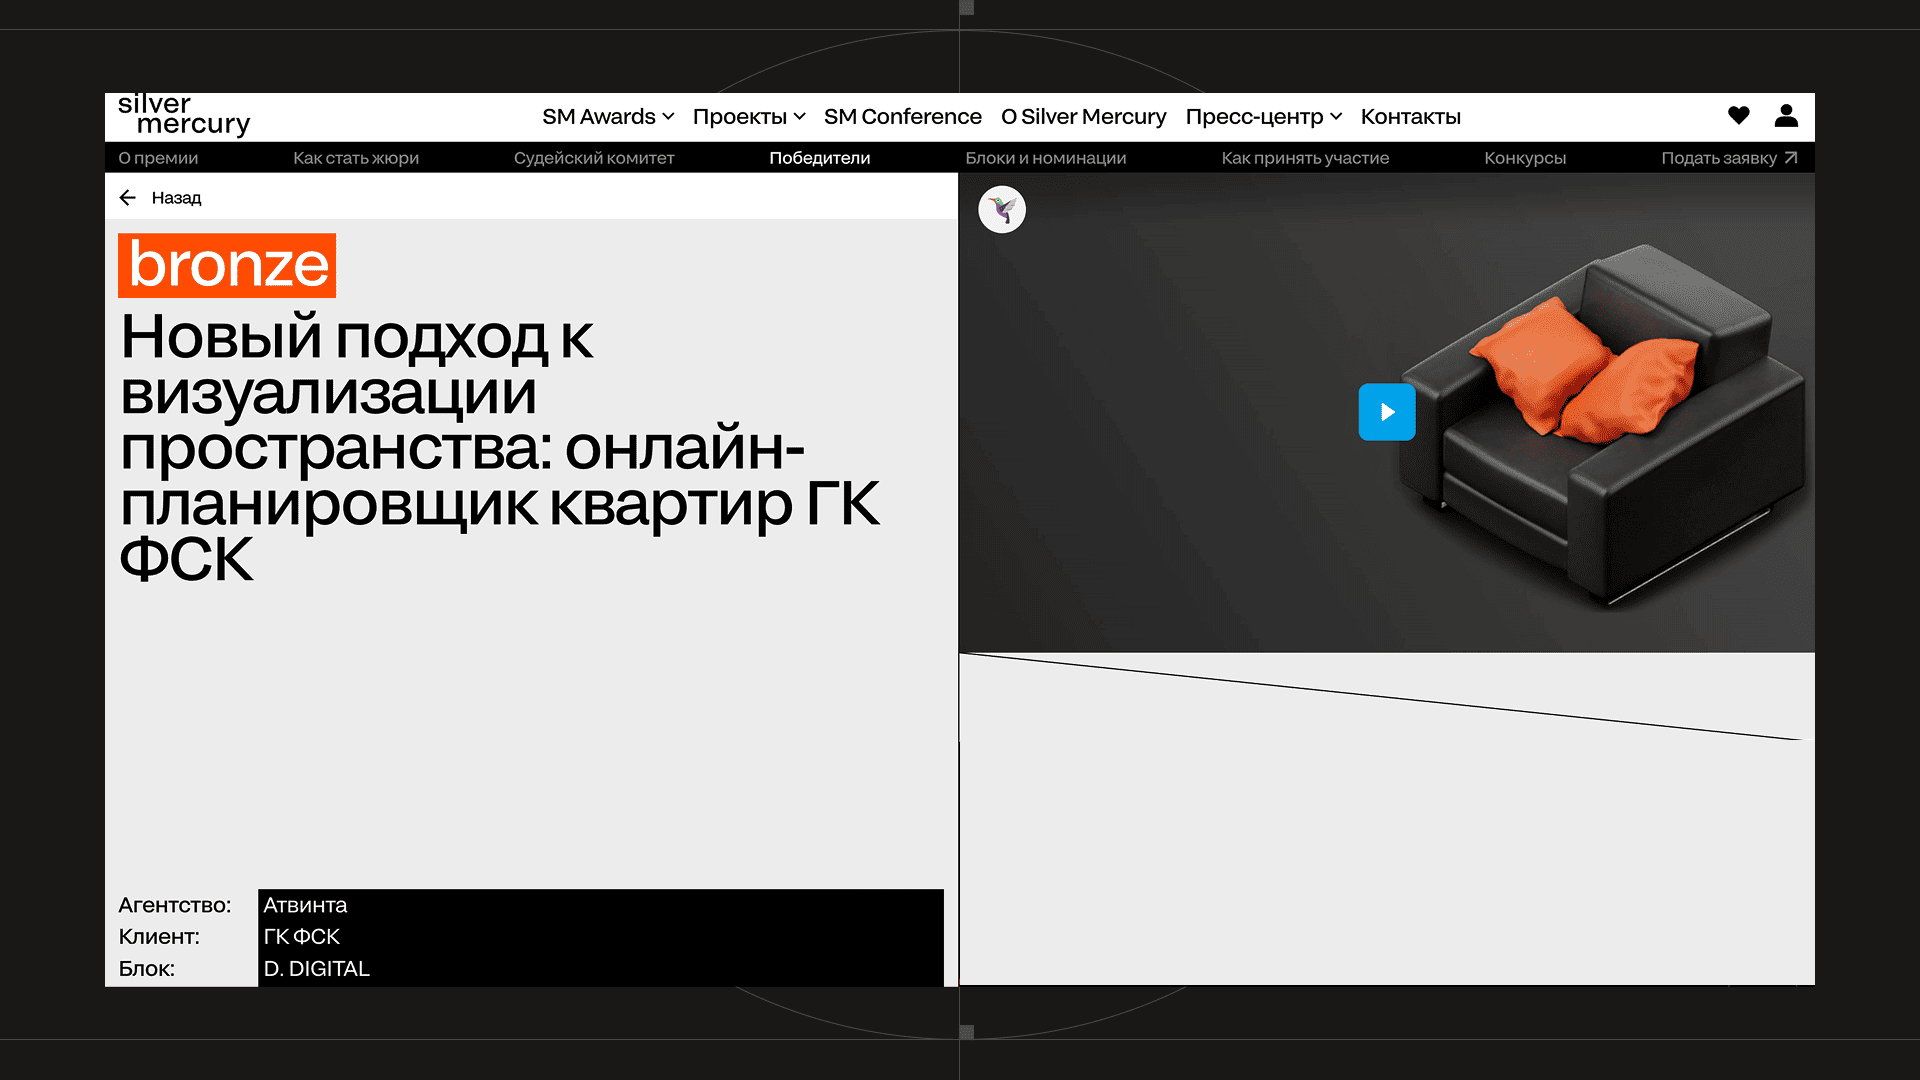Open the Конкурсы section

click(x=1525, y=158)
